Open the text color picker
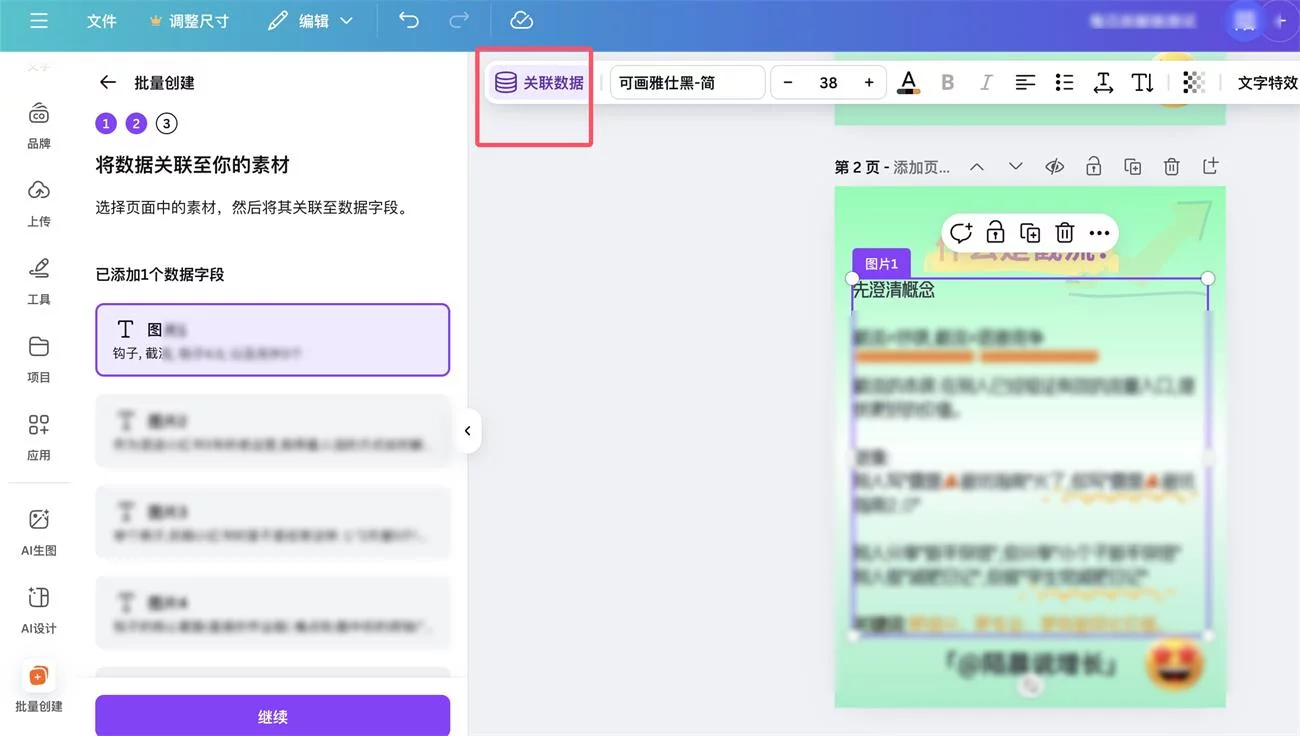This screenshot has width=1300, height=736. coord(908,82)
